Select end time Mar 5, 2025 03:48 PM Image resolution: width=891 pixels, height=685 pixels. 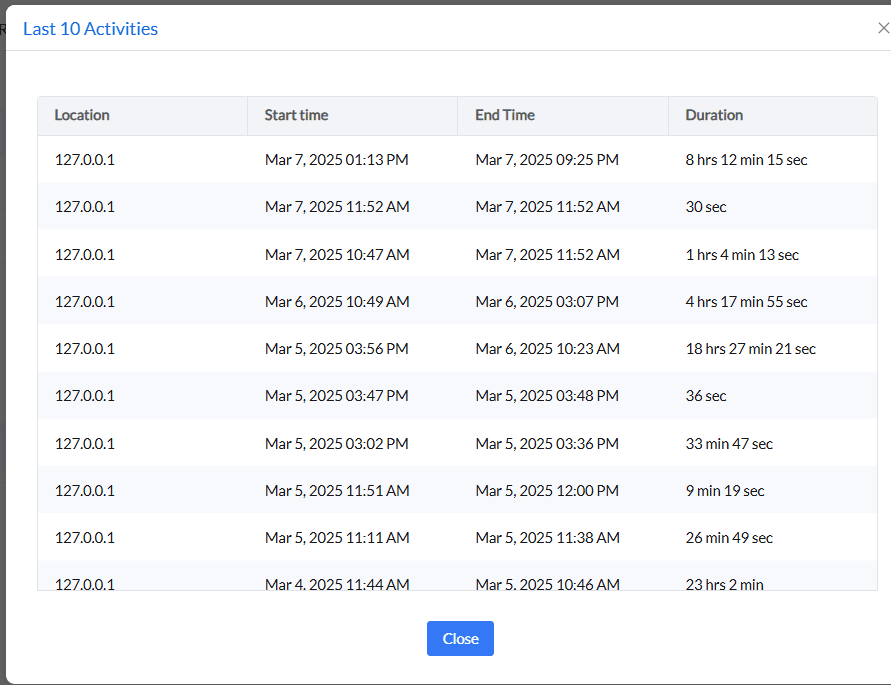[x=547, y=396]
